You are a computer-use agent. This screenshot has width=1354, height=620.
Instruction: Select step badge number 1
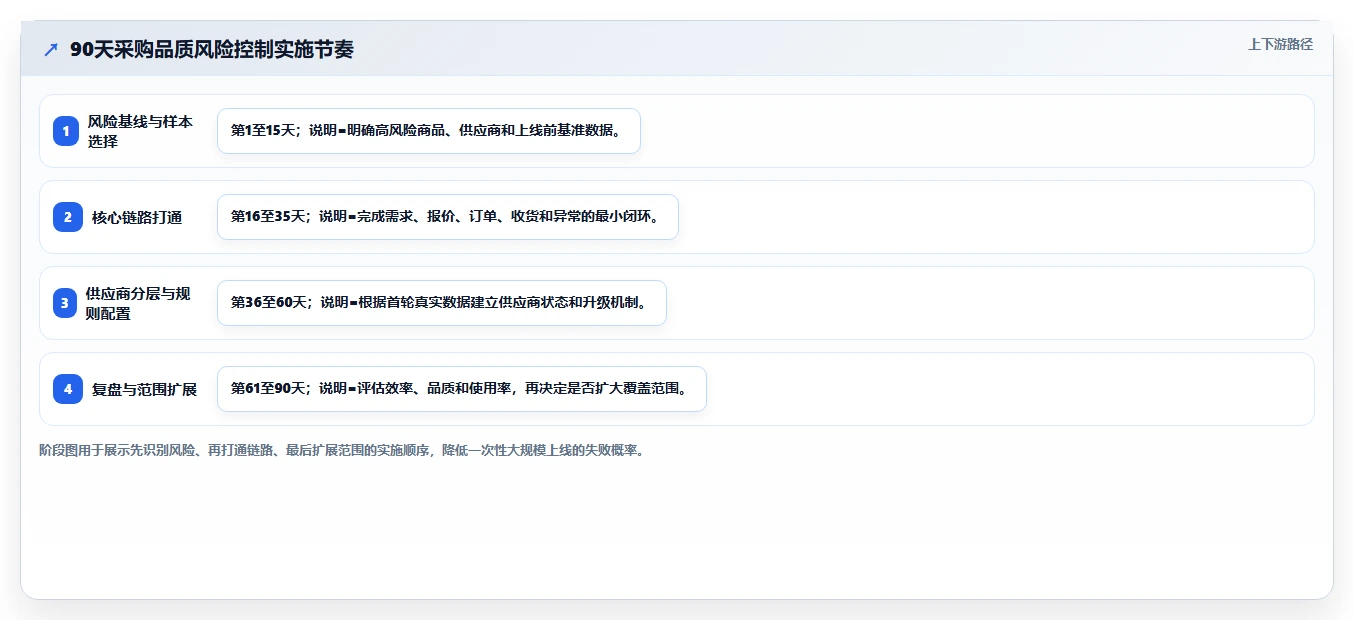(66, 131)
